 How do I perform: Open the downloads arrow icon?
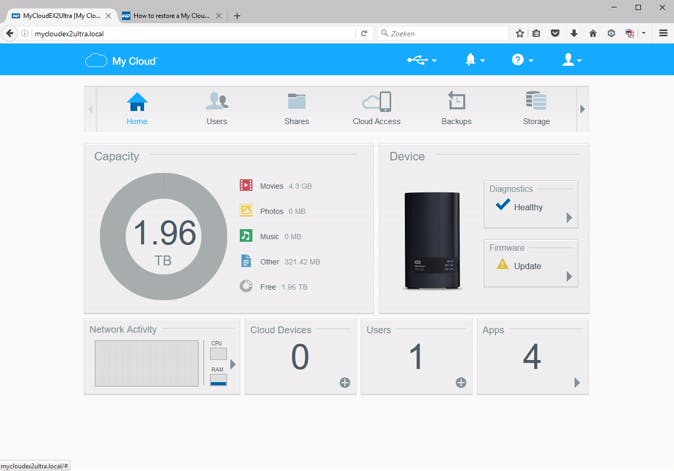574,33
